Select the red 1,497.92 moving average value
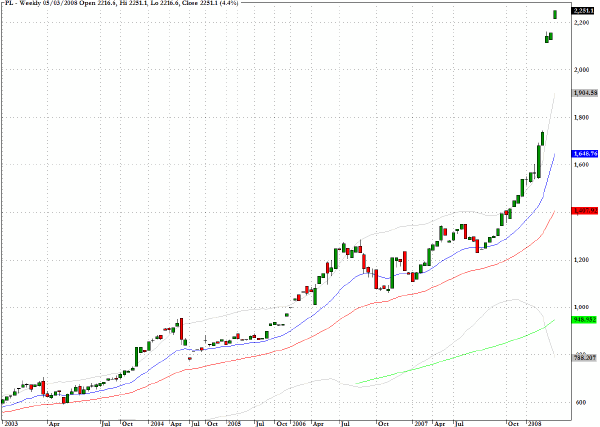The image size is (600, 427). tap(585, 211)
